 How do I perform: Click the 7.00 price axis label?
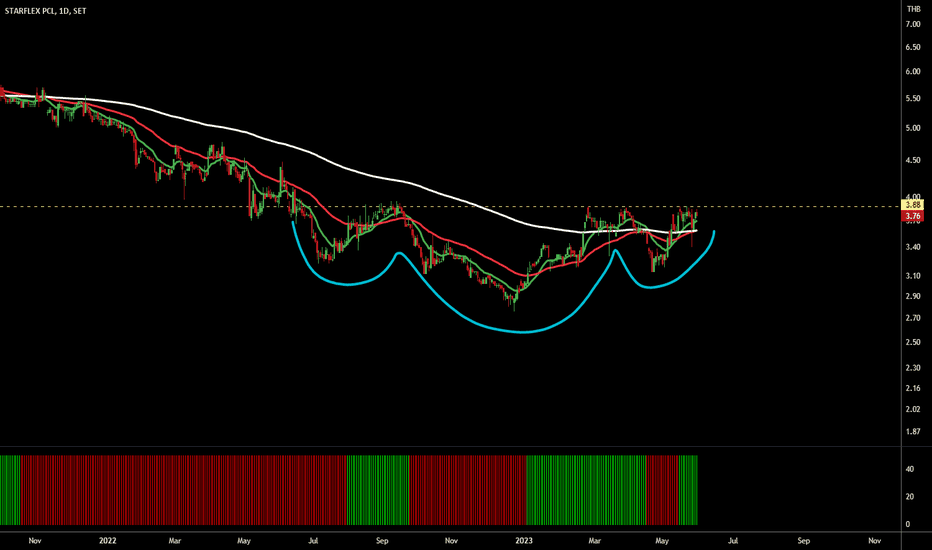(913, 24)
